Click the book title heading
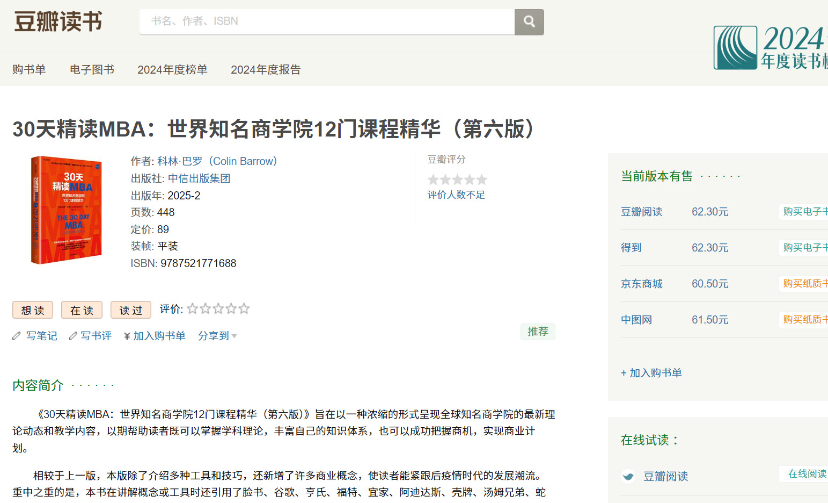 click(275, 129)
